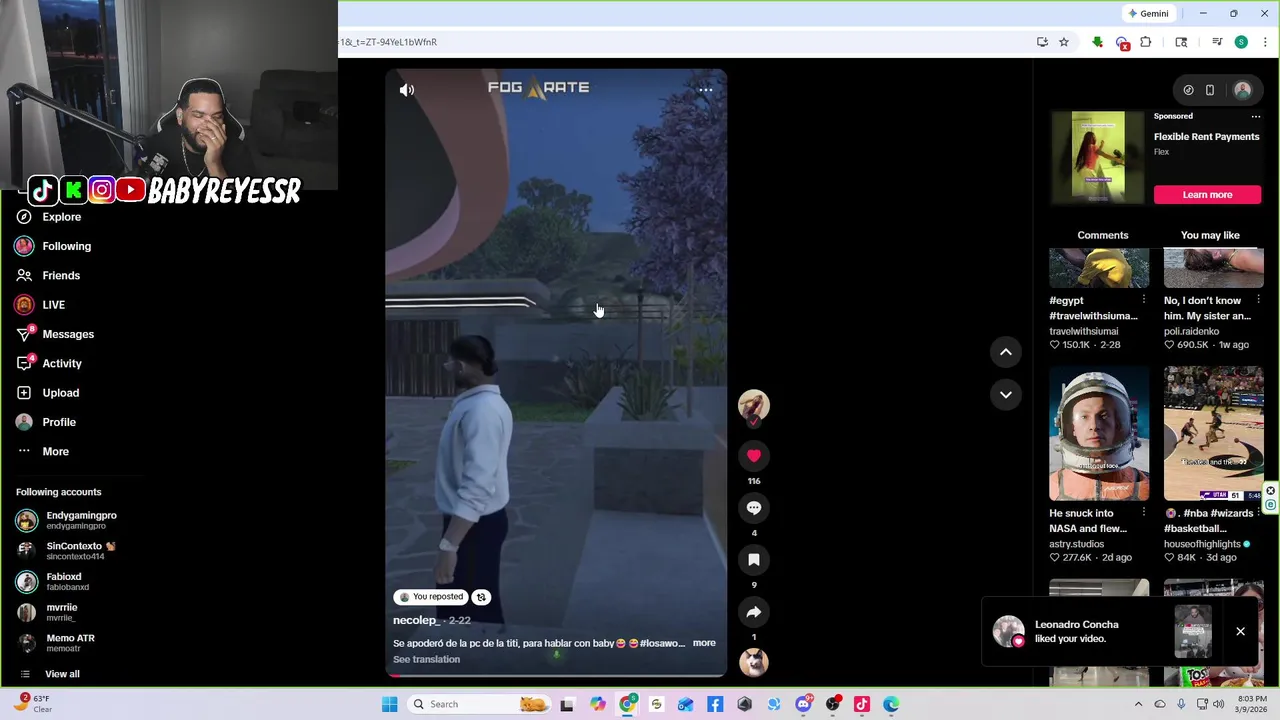
Task: Open Discord from the taskbar
Action: (803, 704)
